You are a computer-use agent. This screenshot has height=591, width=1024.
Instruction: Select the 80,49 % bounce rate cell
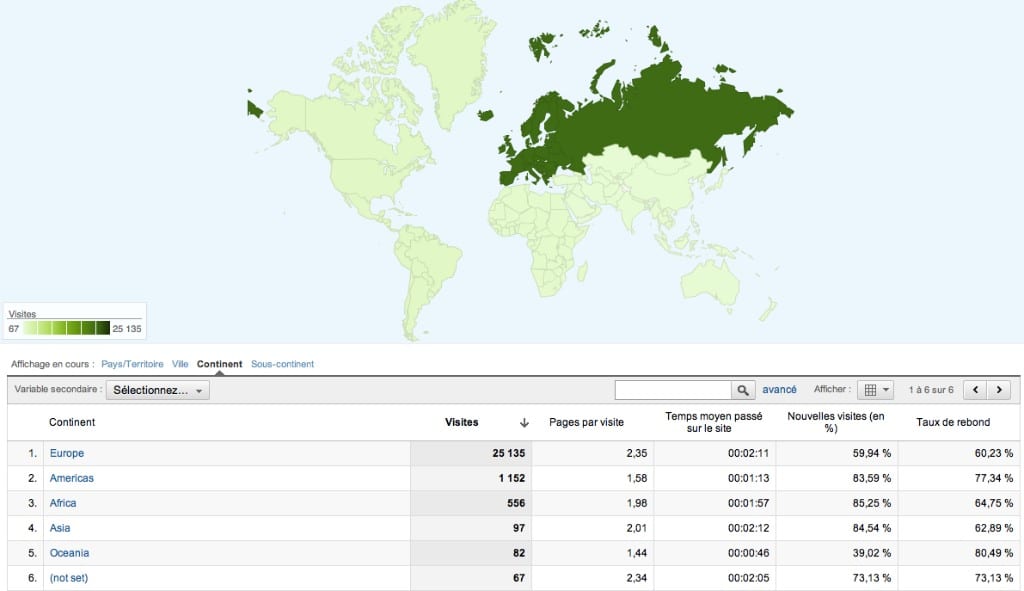click(x=959, y=552)
